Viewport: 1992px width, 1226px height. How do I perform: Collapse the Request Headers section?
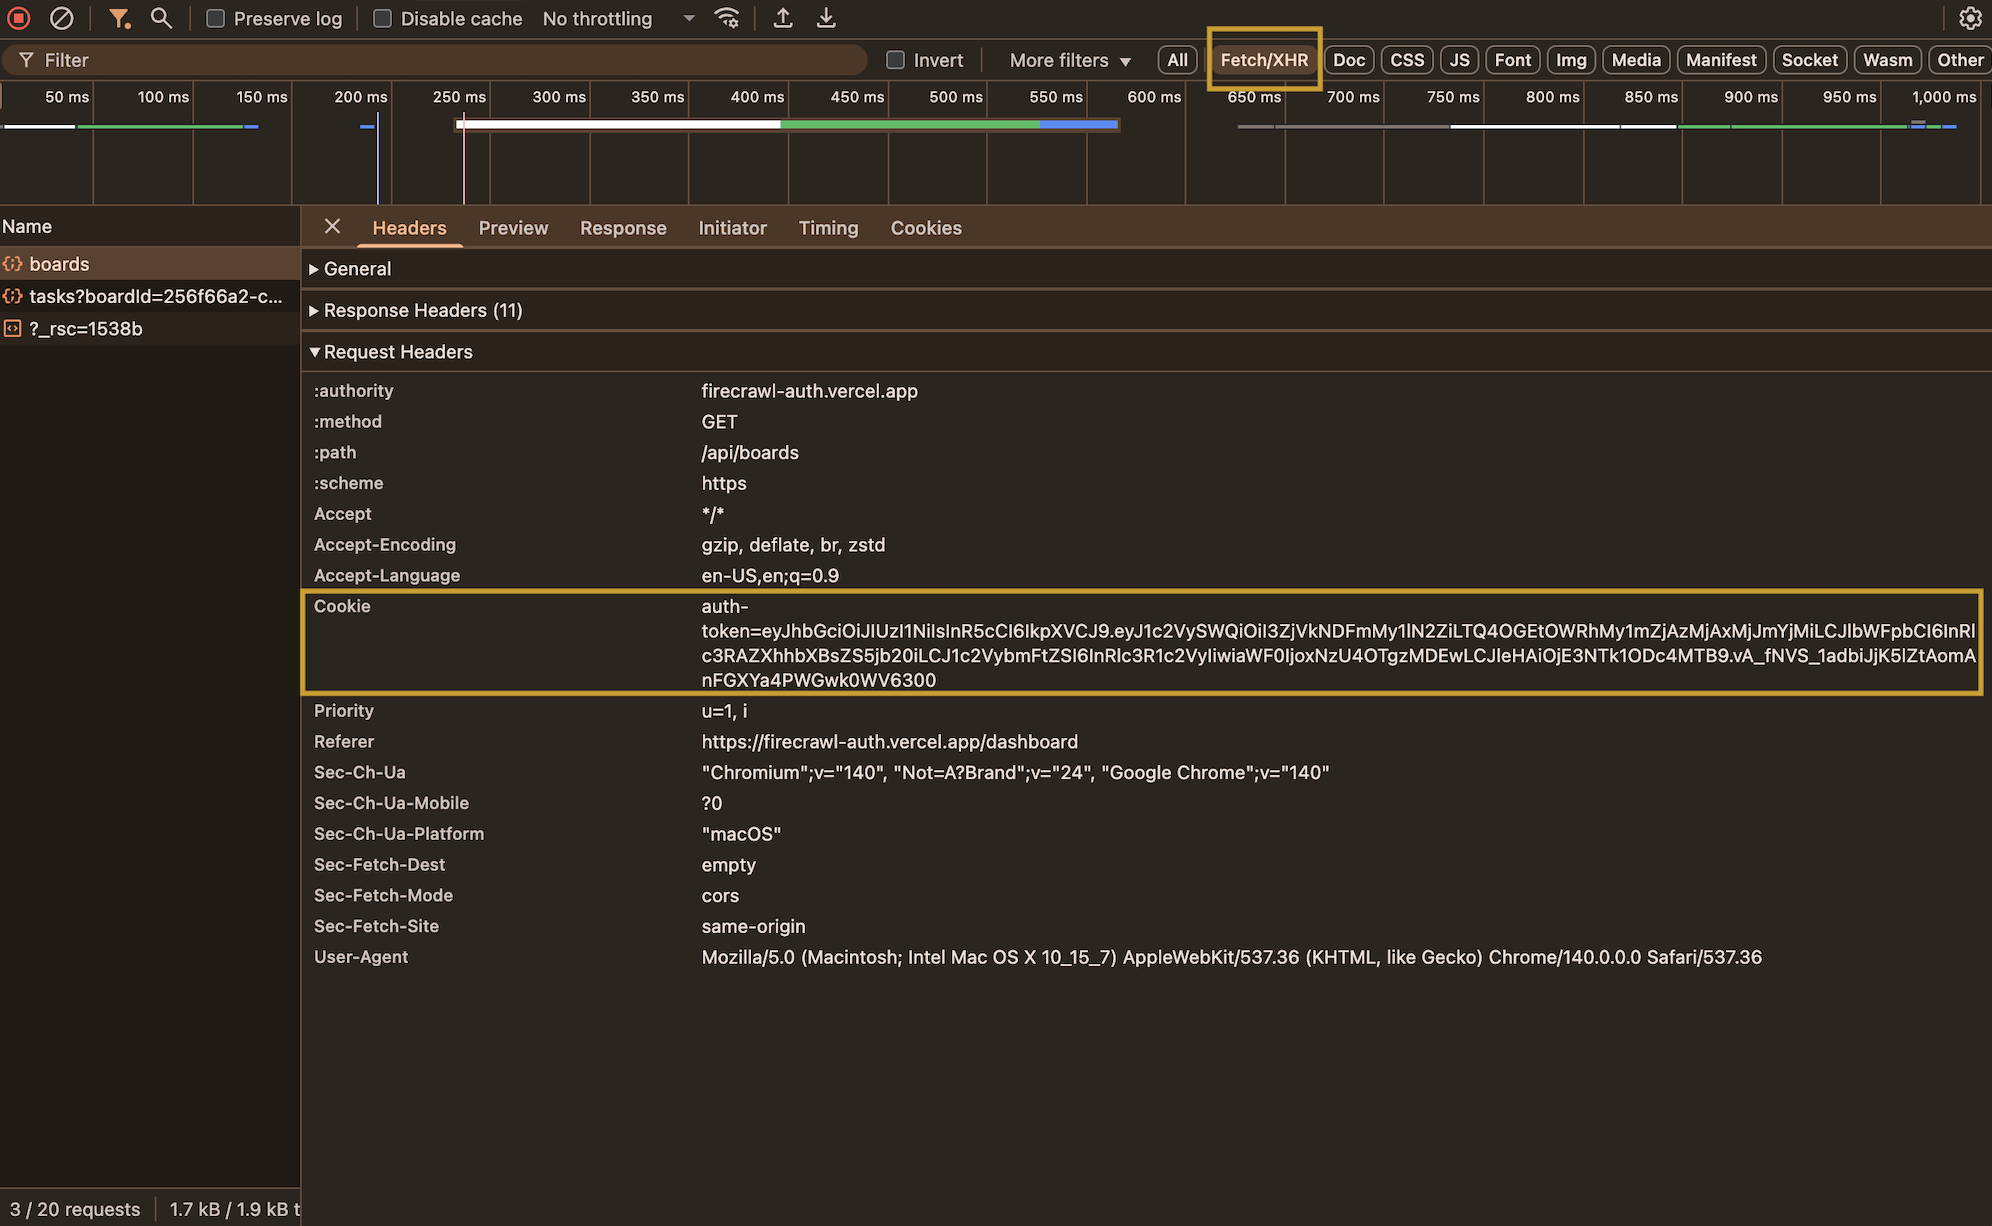click(392, 352)
